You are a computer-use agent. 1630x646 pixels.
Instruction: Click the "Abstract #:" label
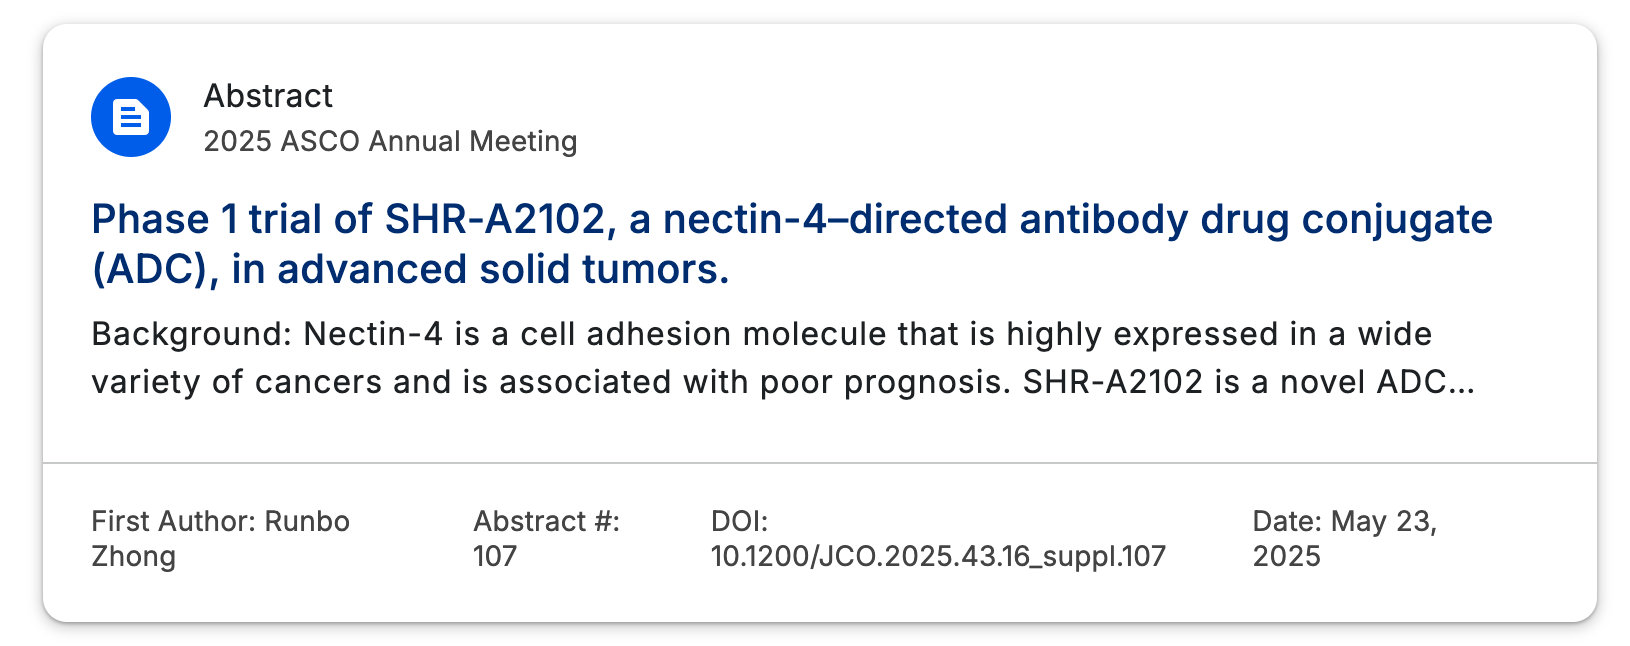click(x=546, y=521)
